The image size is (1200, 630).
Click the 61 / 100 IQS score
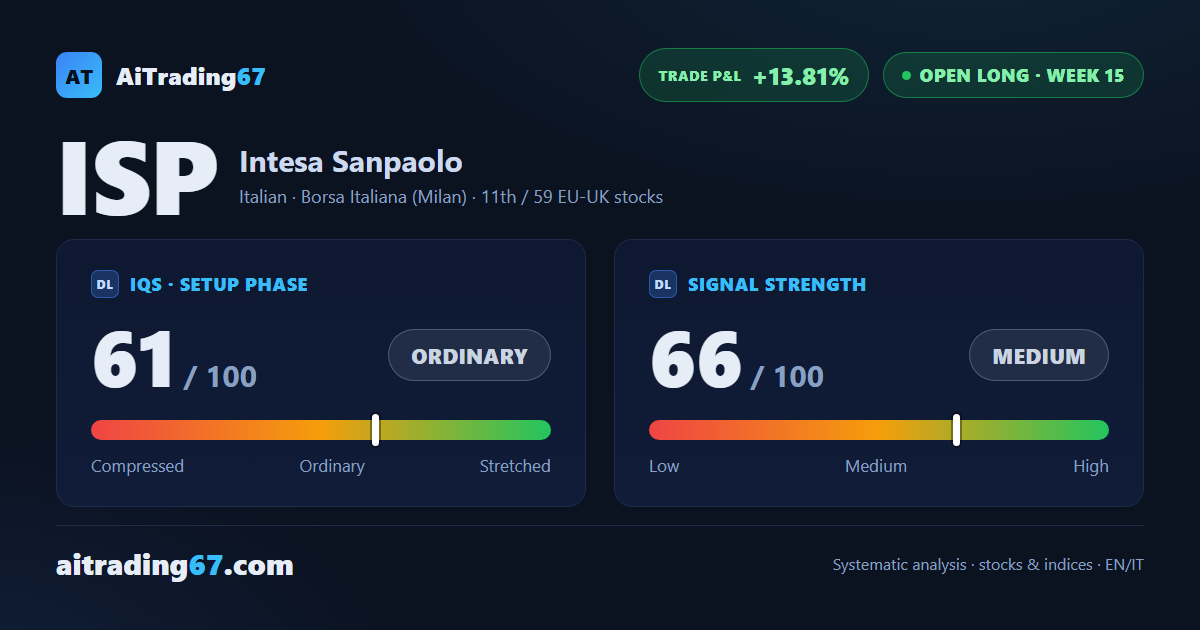coord(174,361)
